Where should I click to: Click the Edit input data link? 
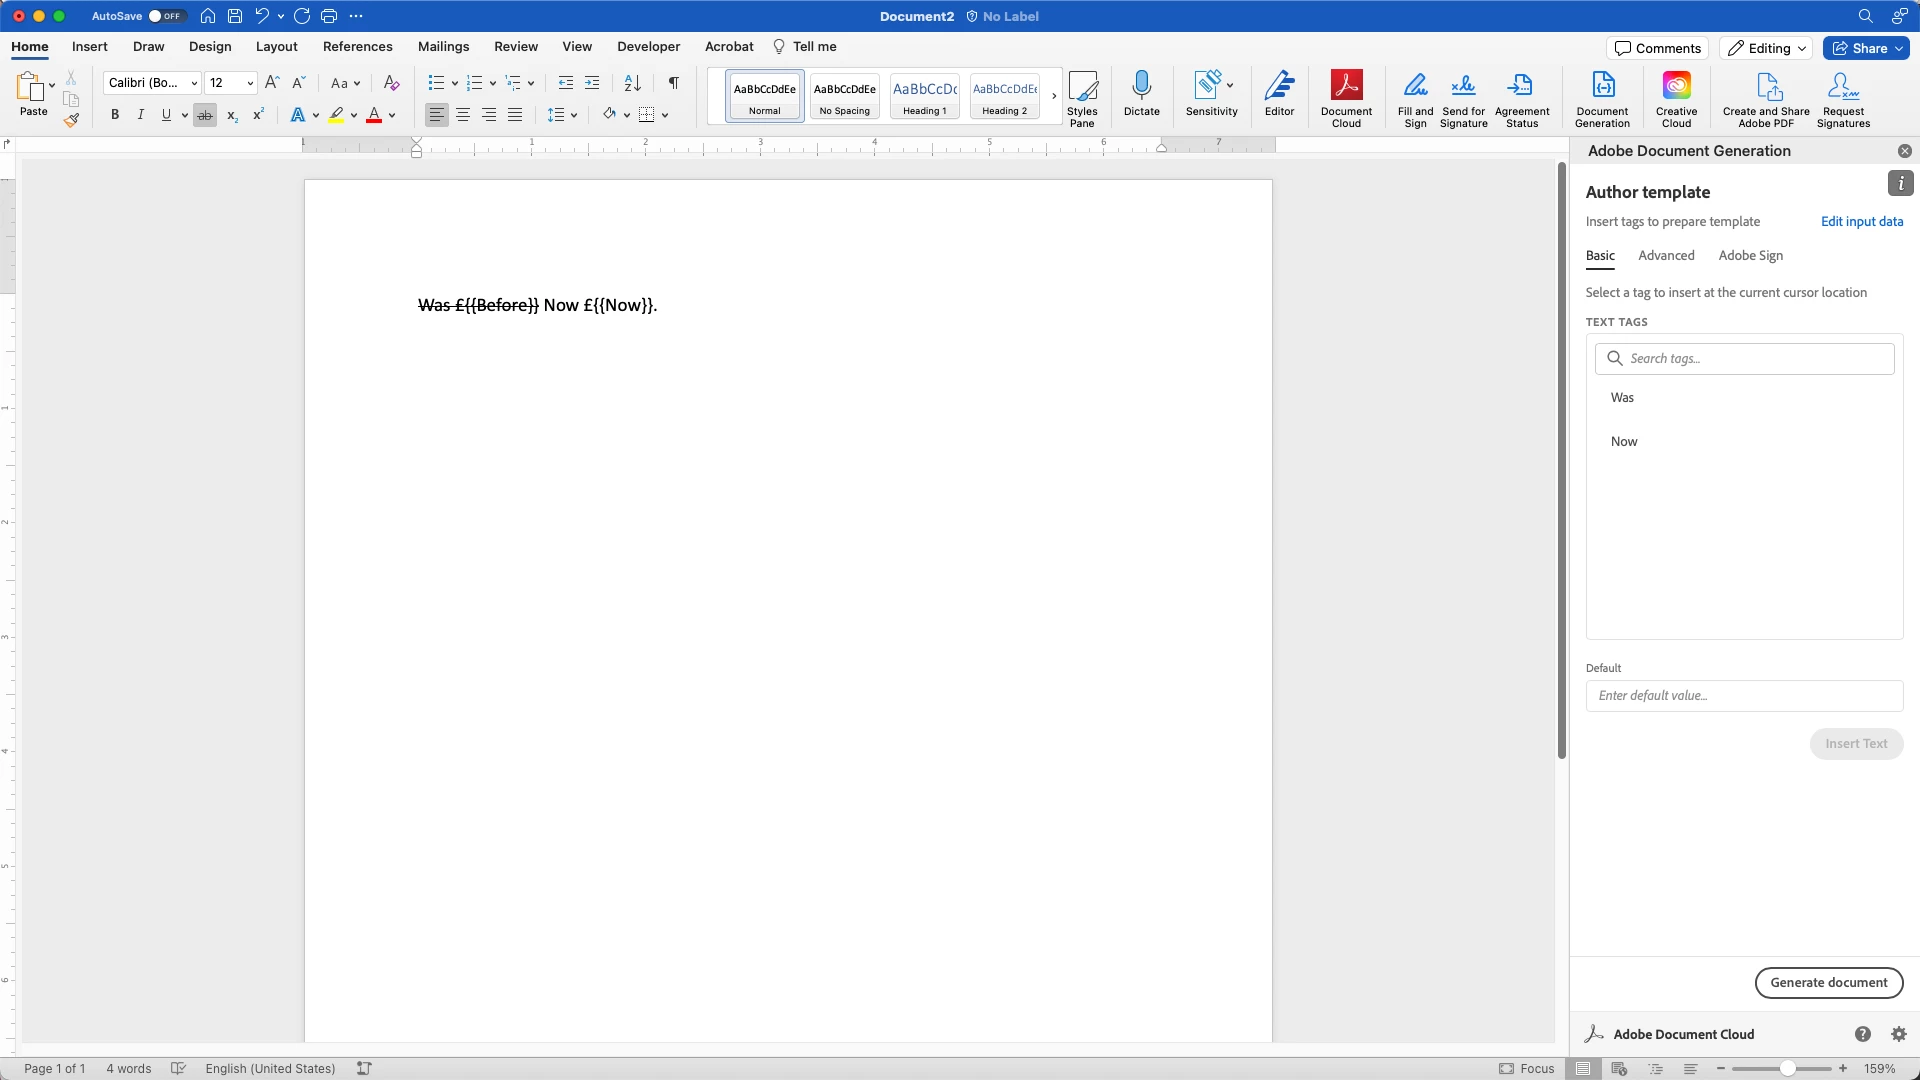1861,222
